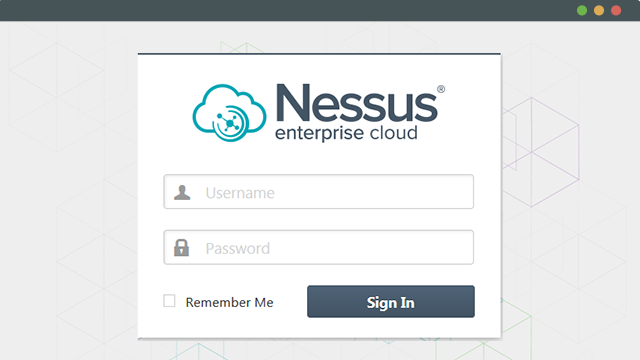Click the purple cube outline in background
The image size is (640, 360).
click(541, 152)
